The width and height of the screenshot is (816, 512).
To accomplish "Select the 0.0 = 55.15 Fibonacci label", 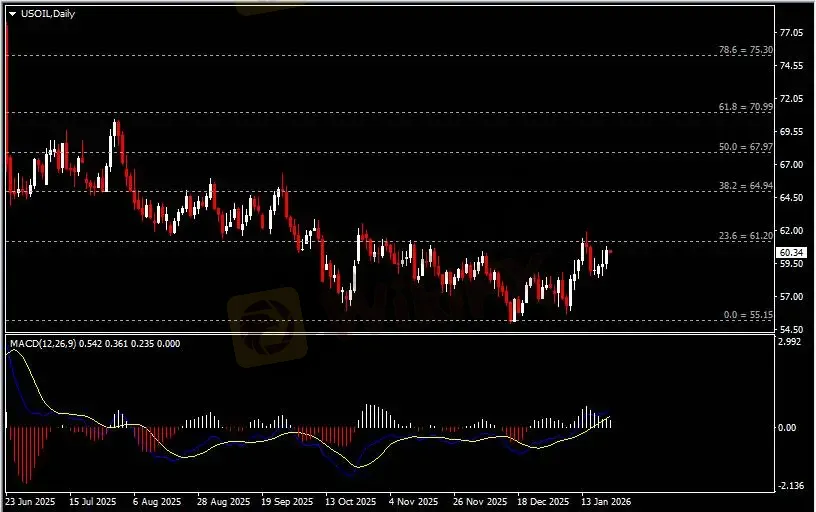I will [x=748, y=314].
